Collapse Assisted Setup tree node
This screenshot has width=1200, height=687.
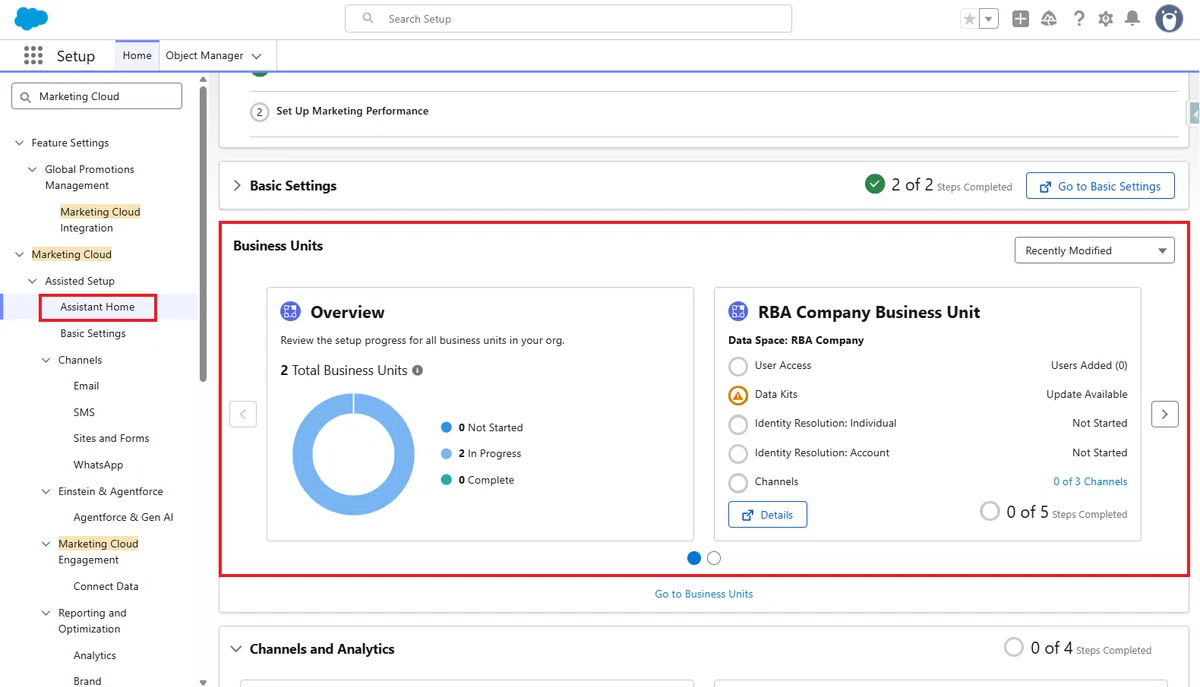(x=33, y=281)
